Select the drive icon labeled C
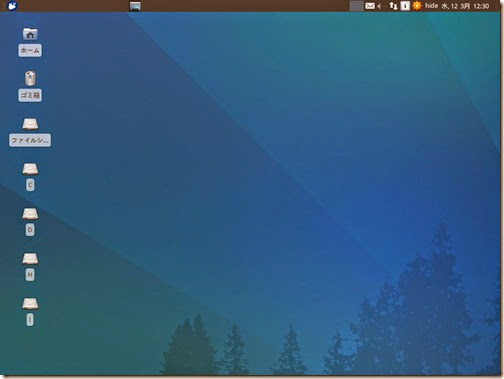Viewport: 504px width, 379px height. 30,169
